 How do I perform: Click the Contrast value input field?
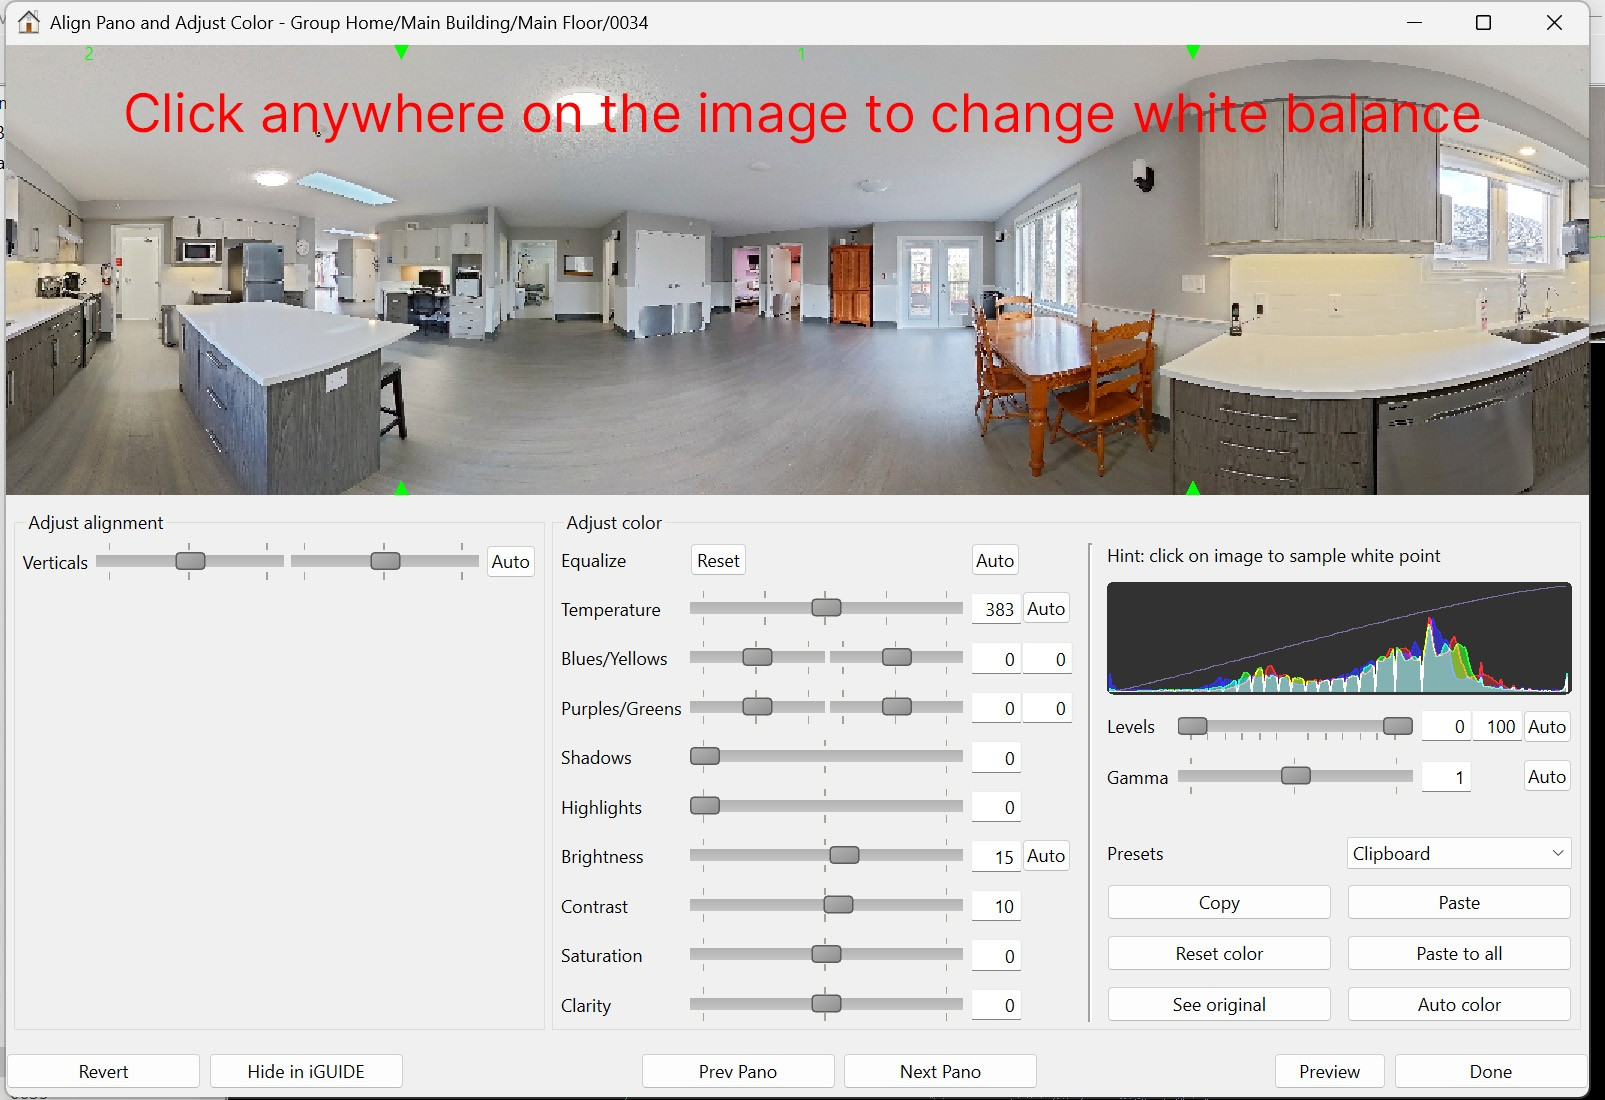click(x=996, y=906)
